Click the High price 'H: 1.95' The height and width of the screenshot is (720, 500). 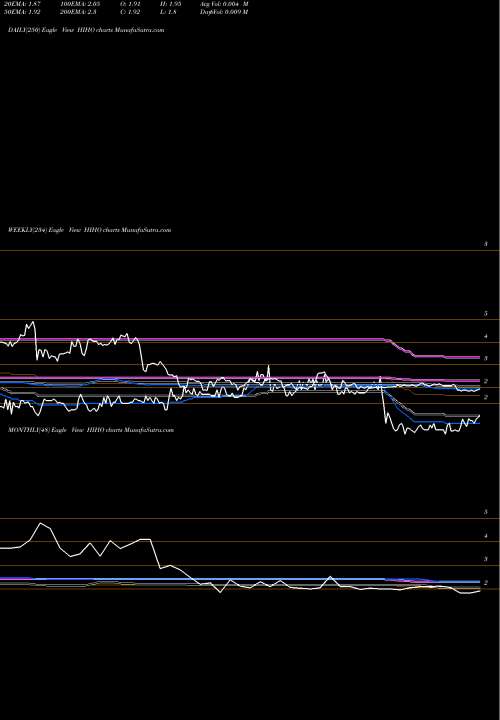click(x=171, y=4)
